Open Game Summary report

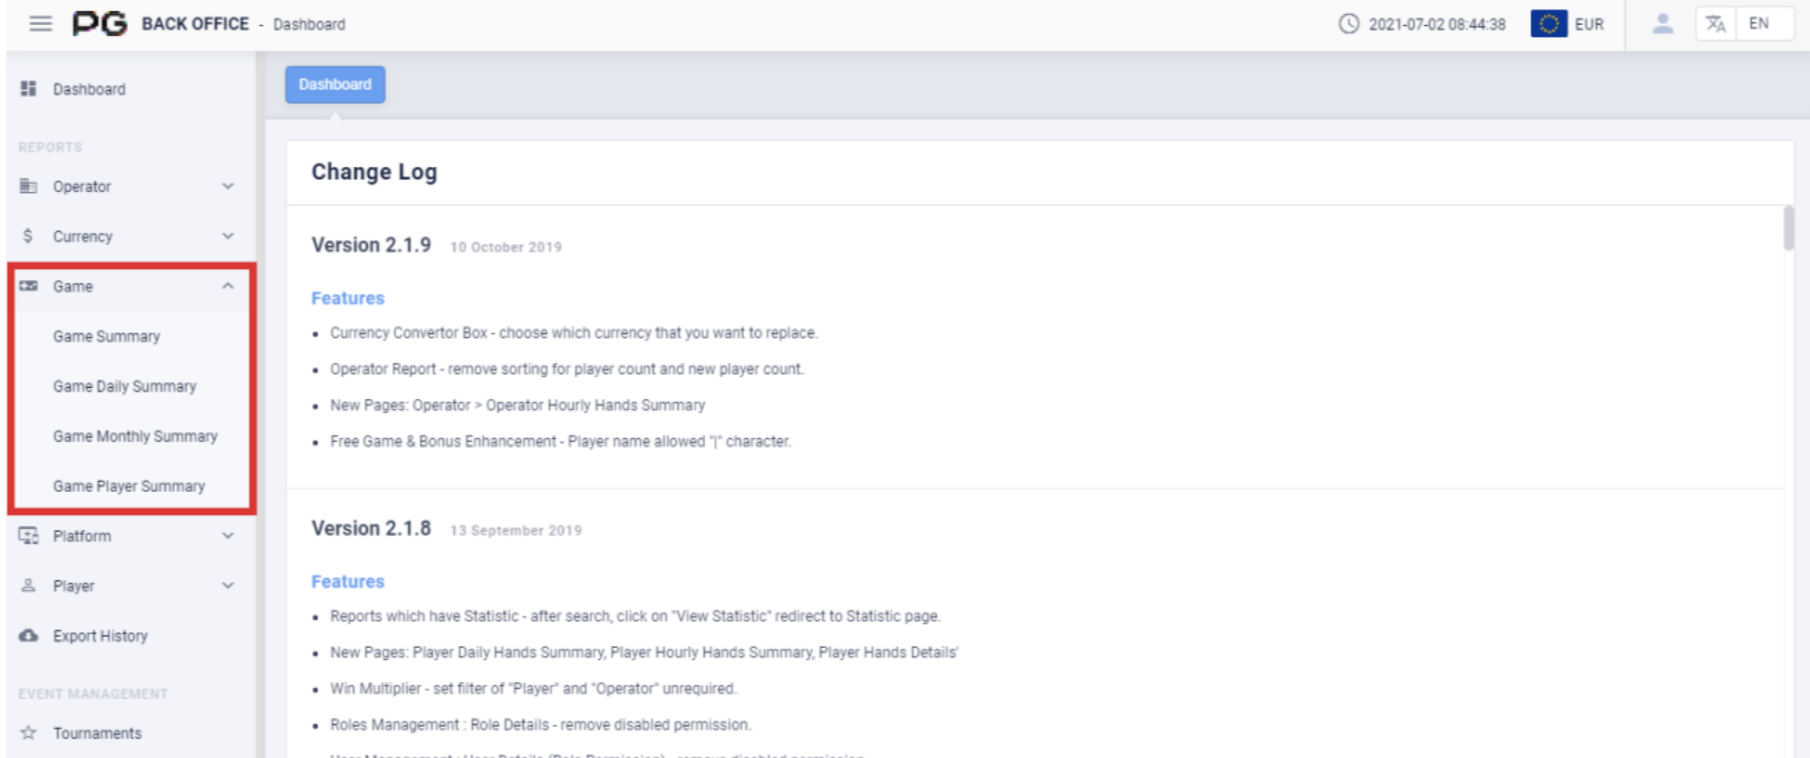pos(106,337)
